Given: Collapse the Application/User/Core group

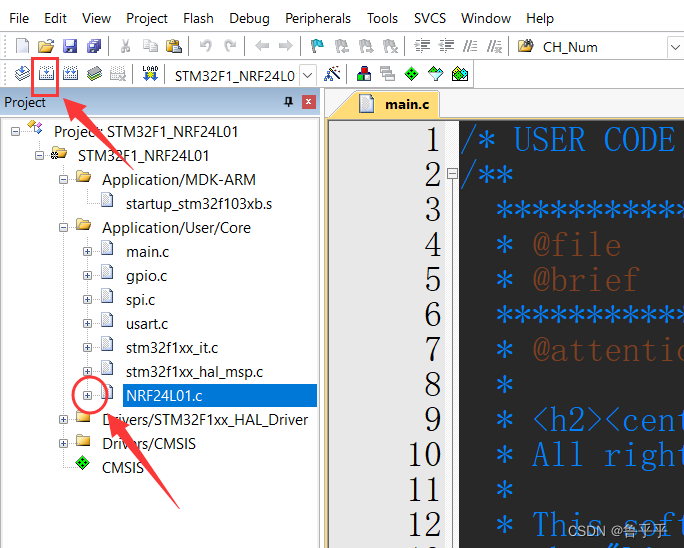Looking at the screenshot, I should tap(63, 227).
